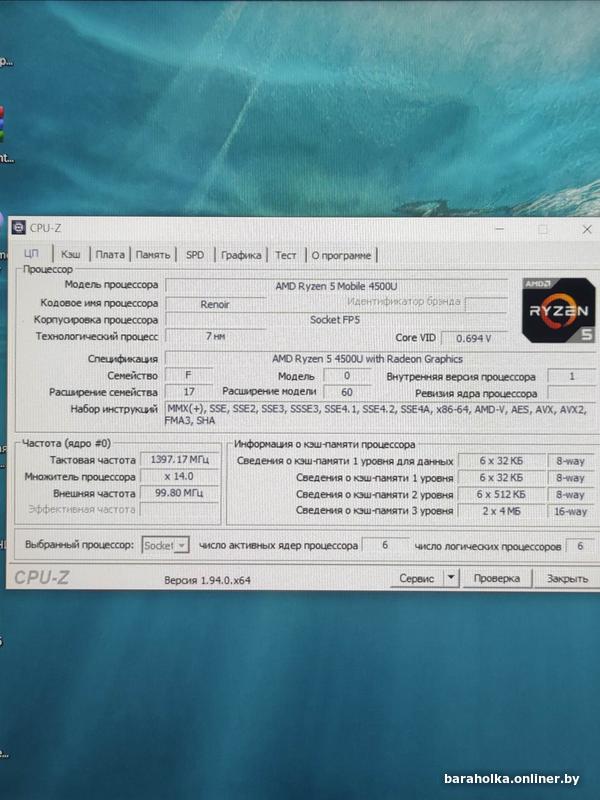Switch to the Графика tab
The height and width of the screenshot is (800, 600).
point(241,255)
